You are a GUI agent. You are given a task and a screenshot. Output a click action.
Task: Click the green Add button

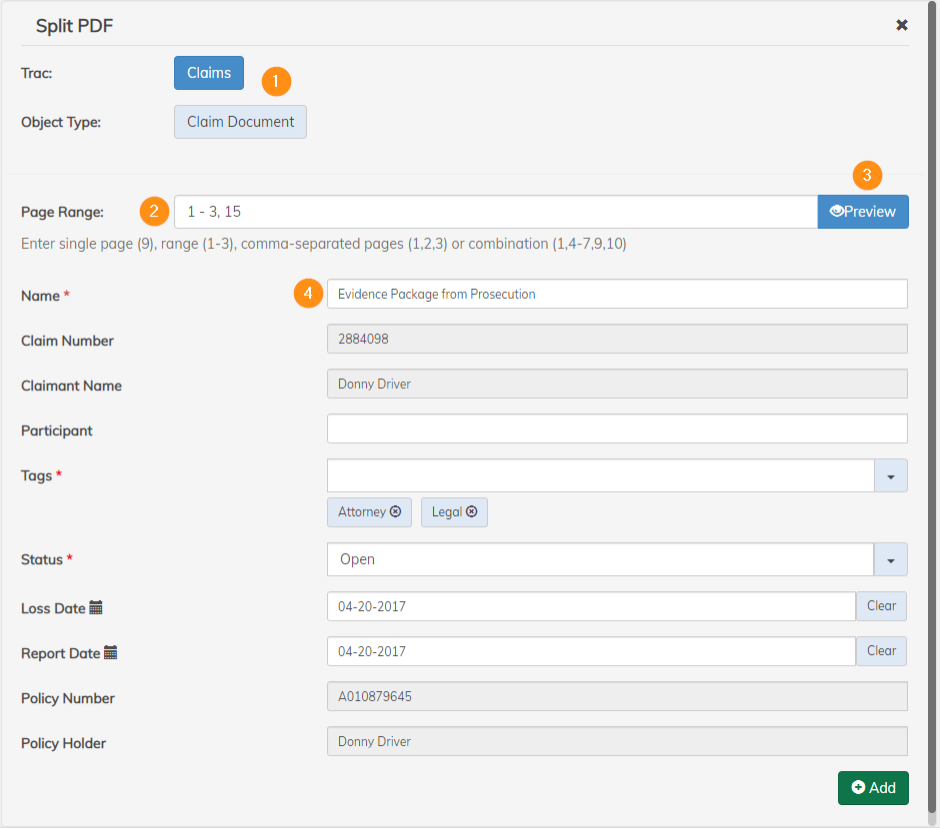point(873,788)
